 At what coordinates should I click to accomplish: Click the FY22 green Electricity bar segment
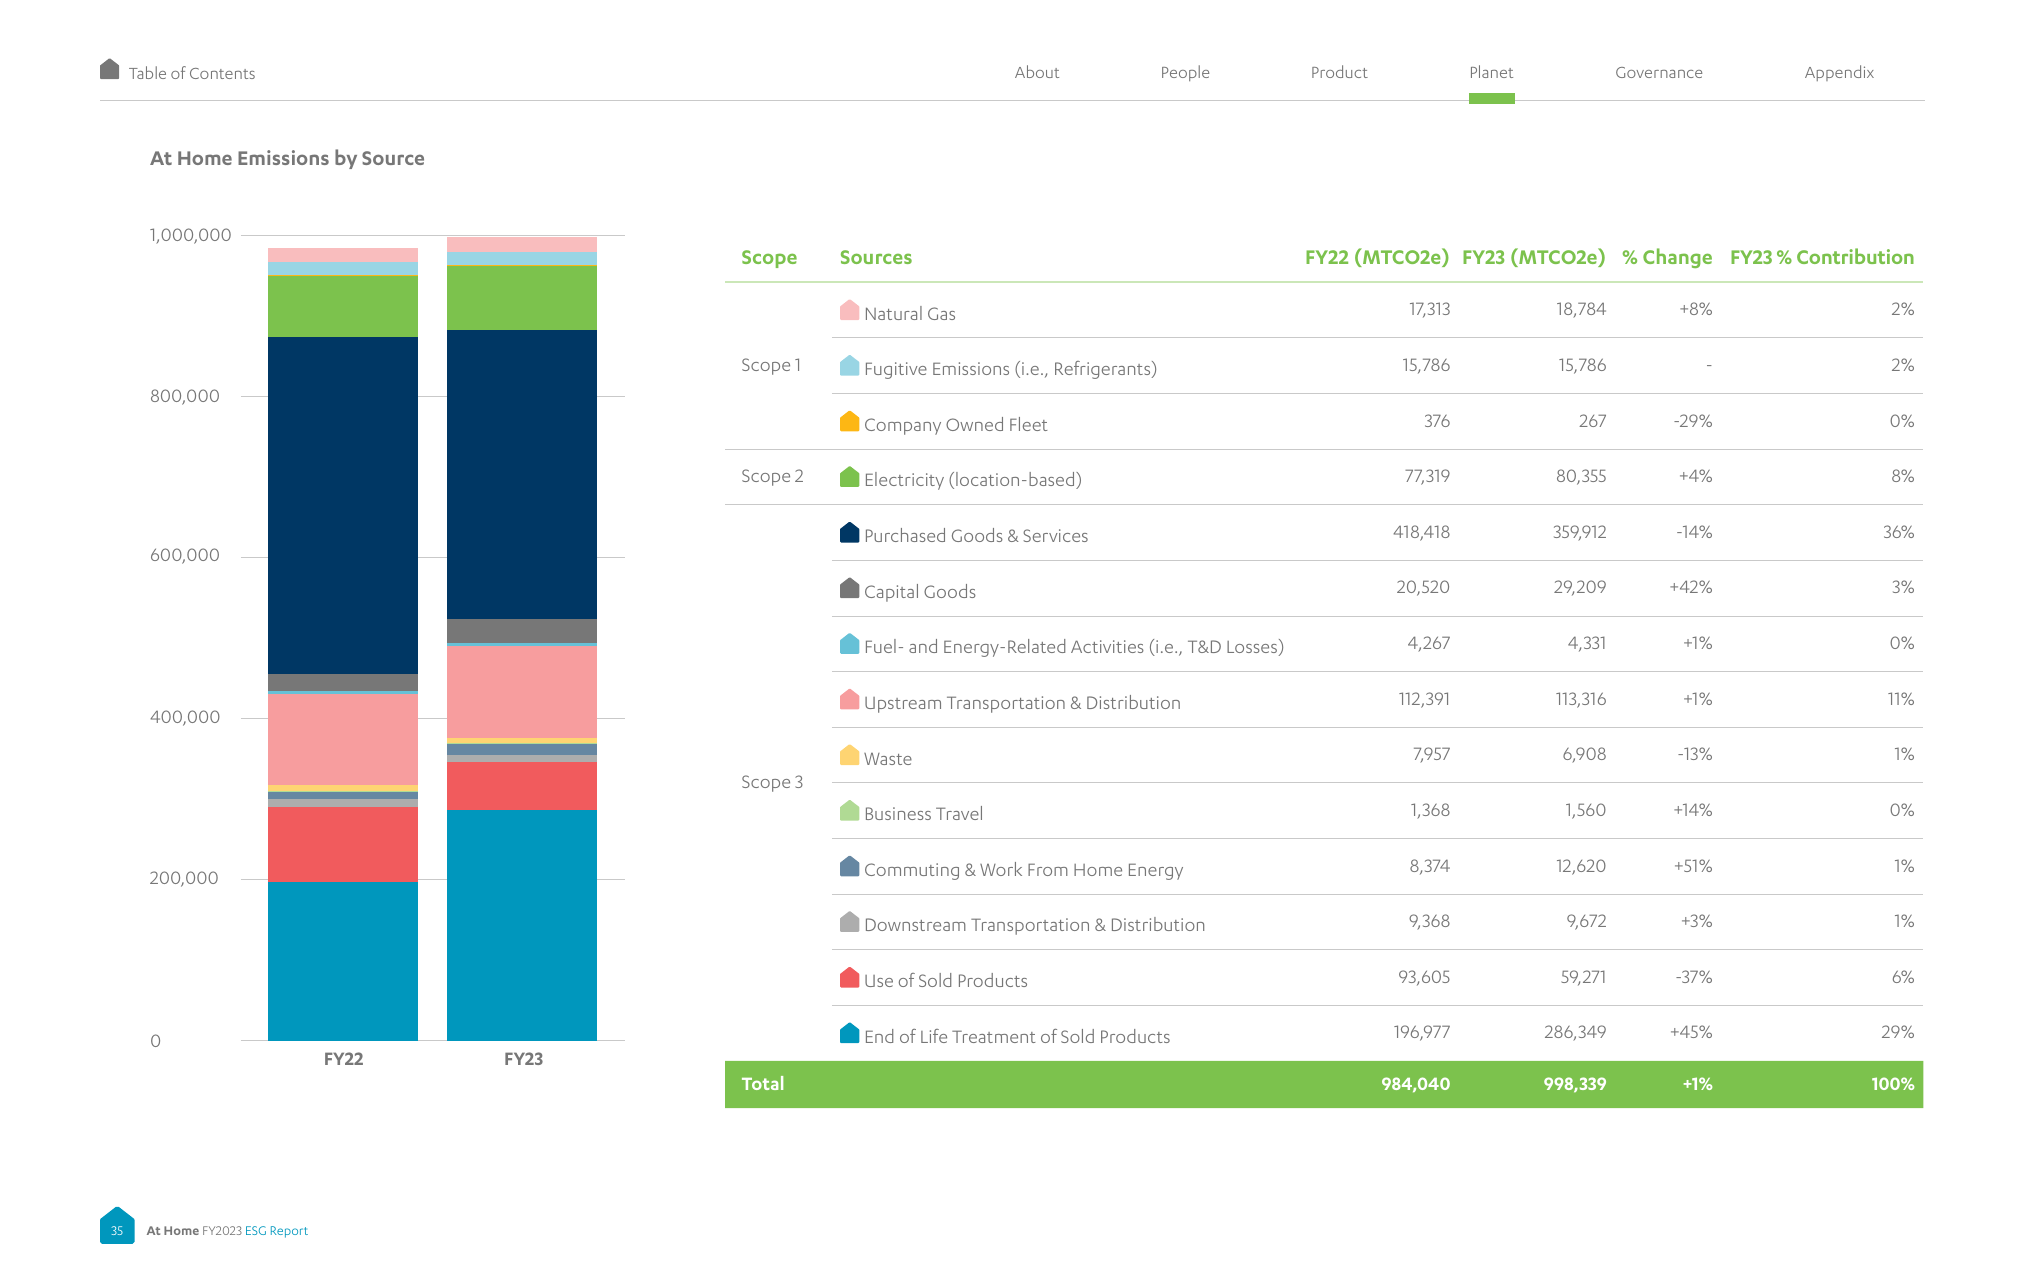343,306
